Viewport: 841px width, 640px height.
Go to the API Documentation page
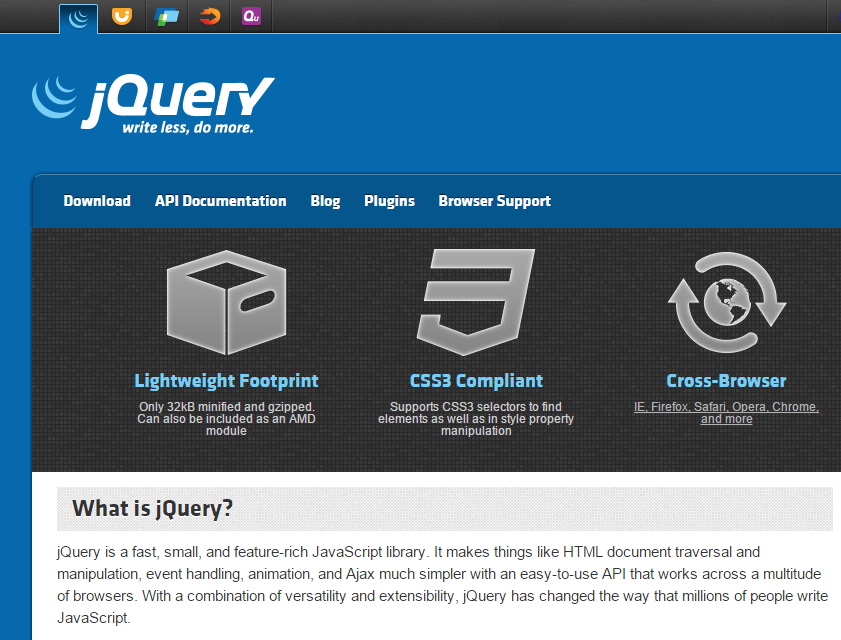tap(220, 201)
